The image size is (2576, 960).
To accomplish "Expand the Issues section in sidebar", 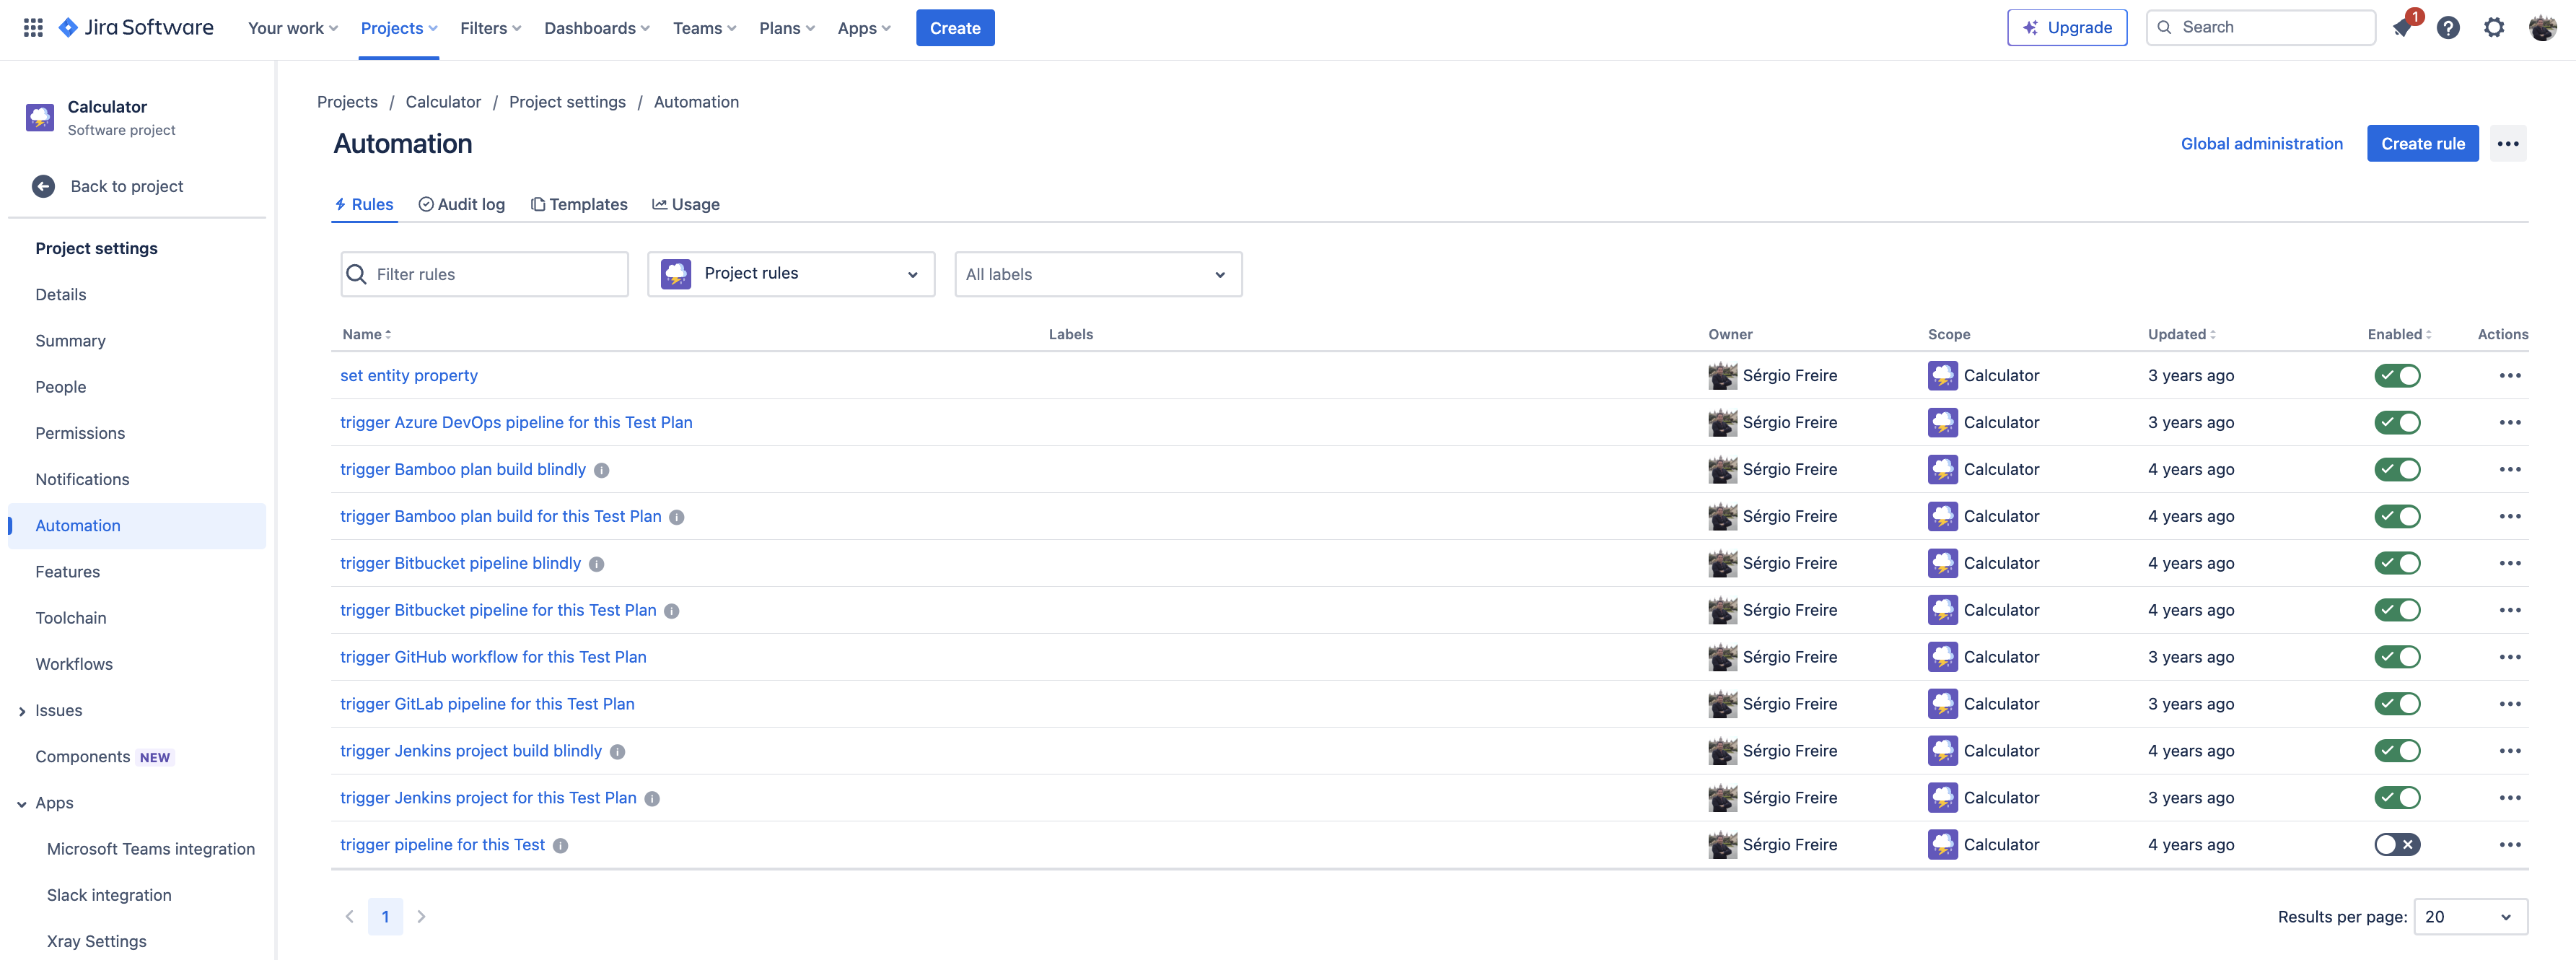I will click(22, 712).
